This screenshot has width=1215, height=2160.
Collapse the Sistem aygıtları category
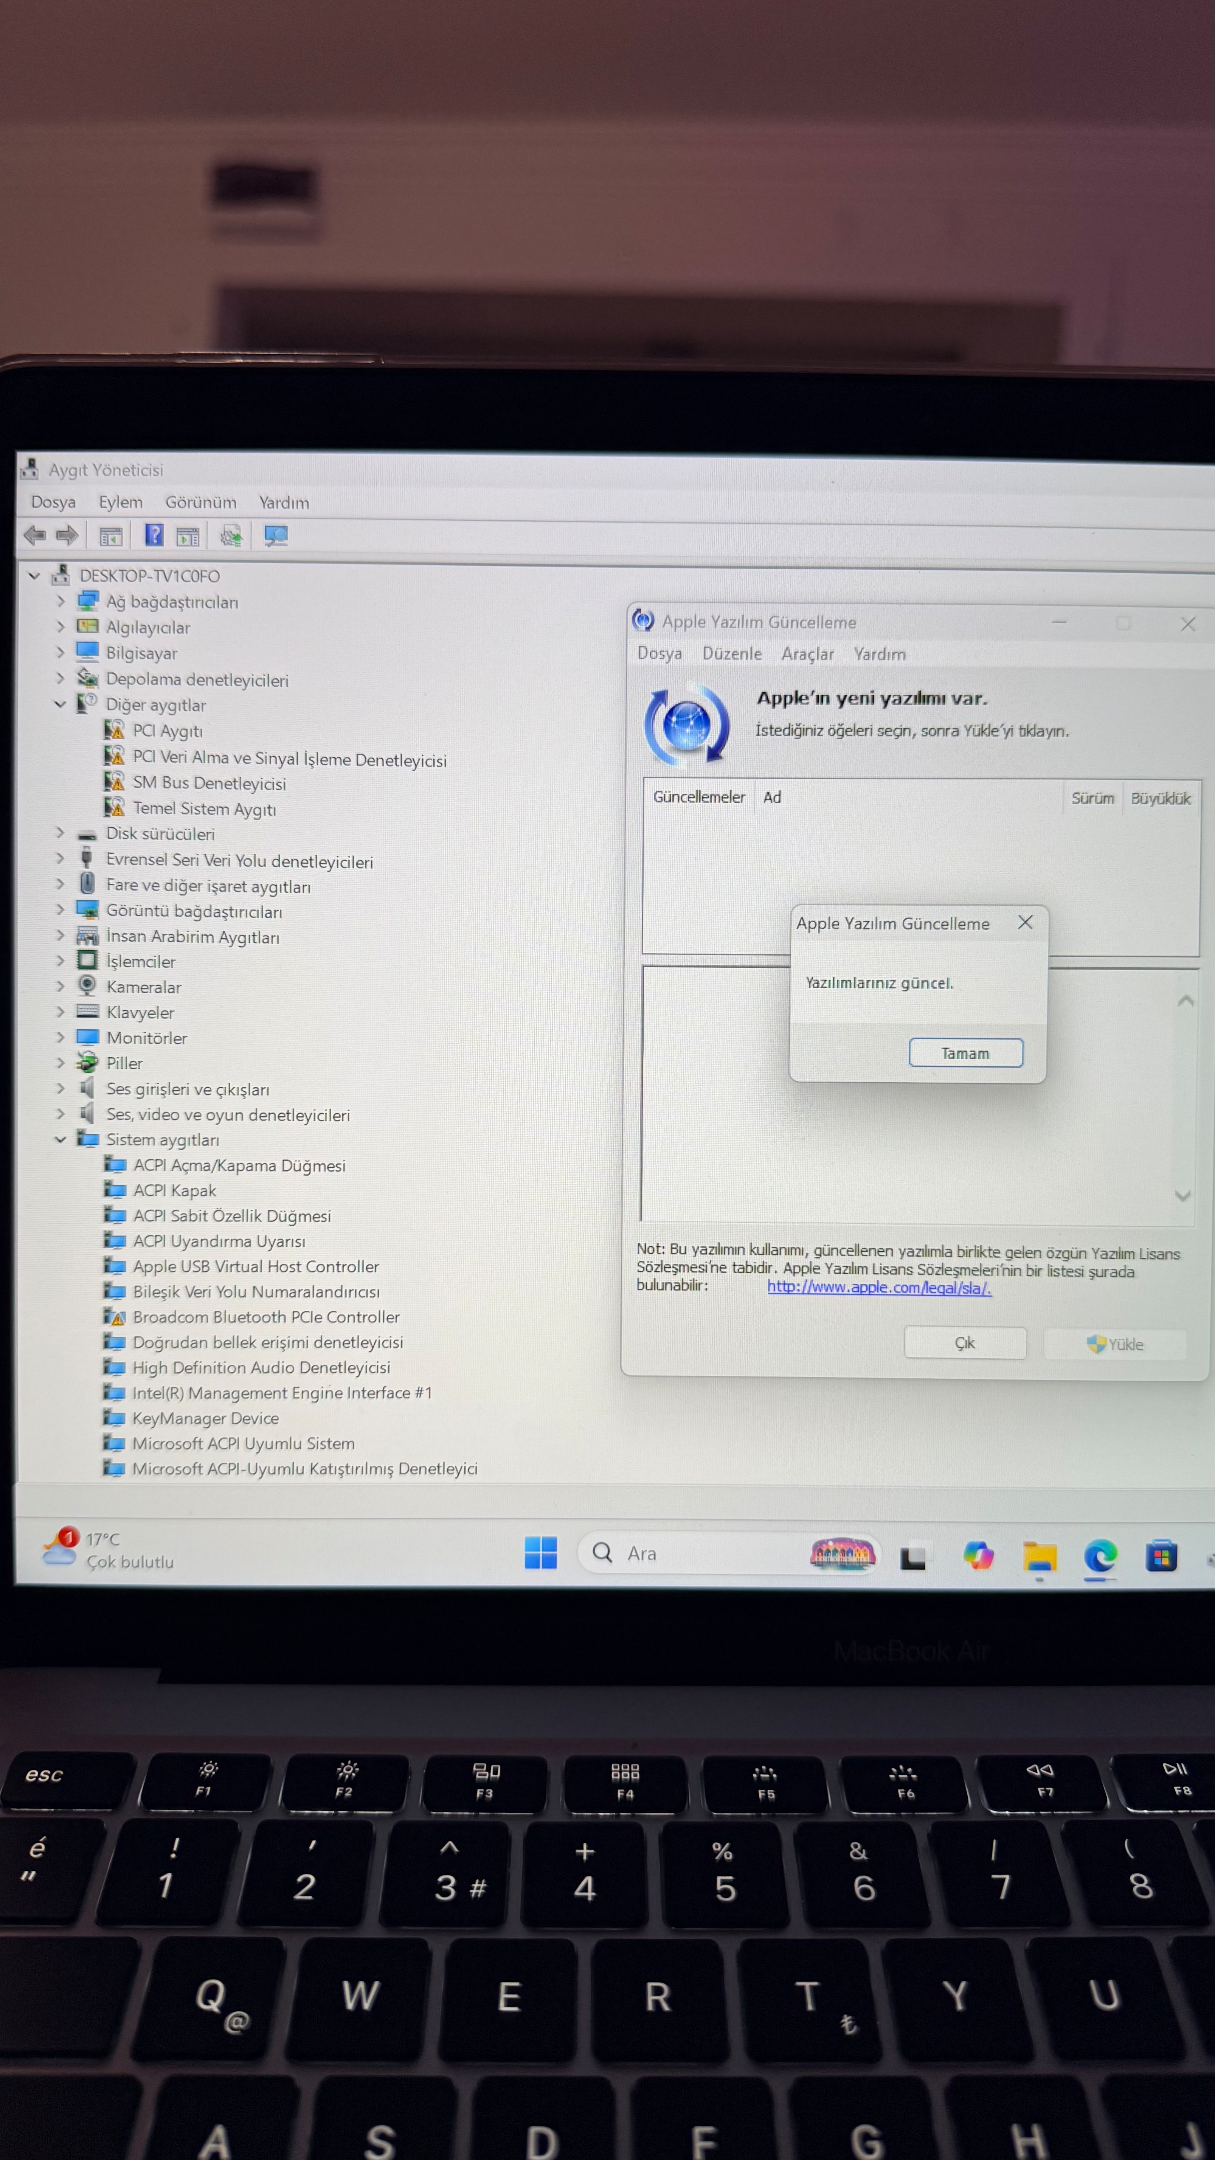pyautogui.click(x=61, y=1139)
